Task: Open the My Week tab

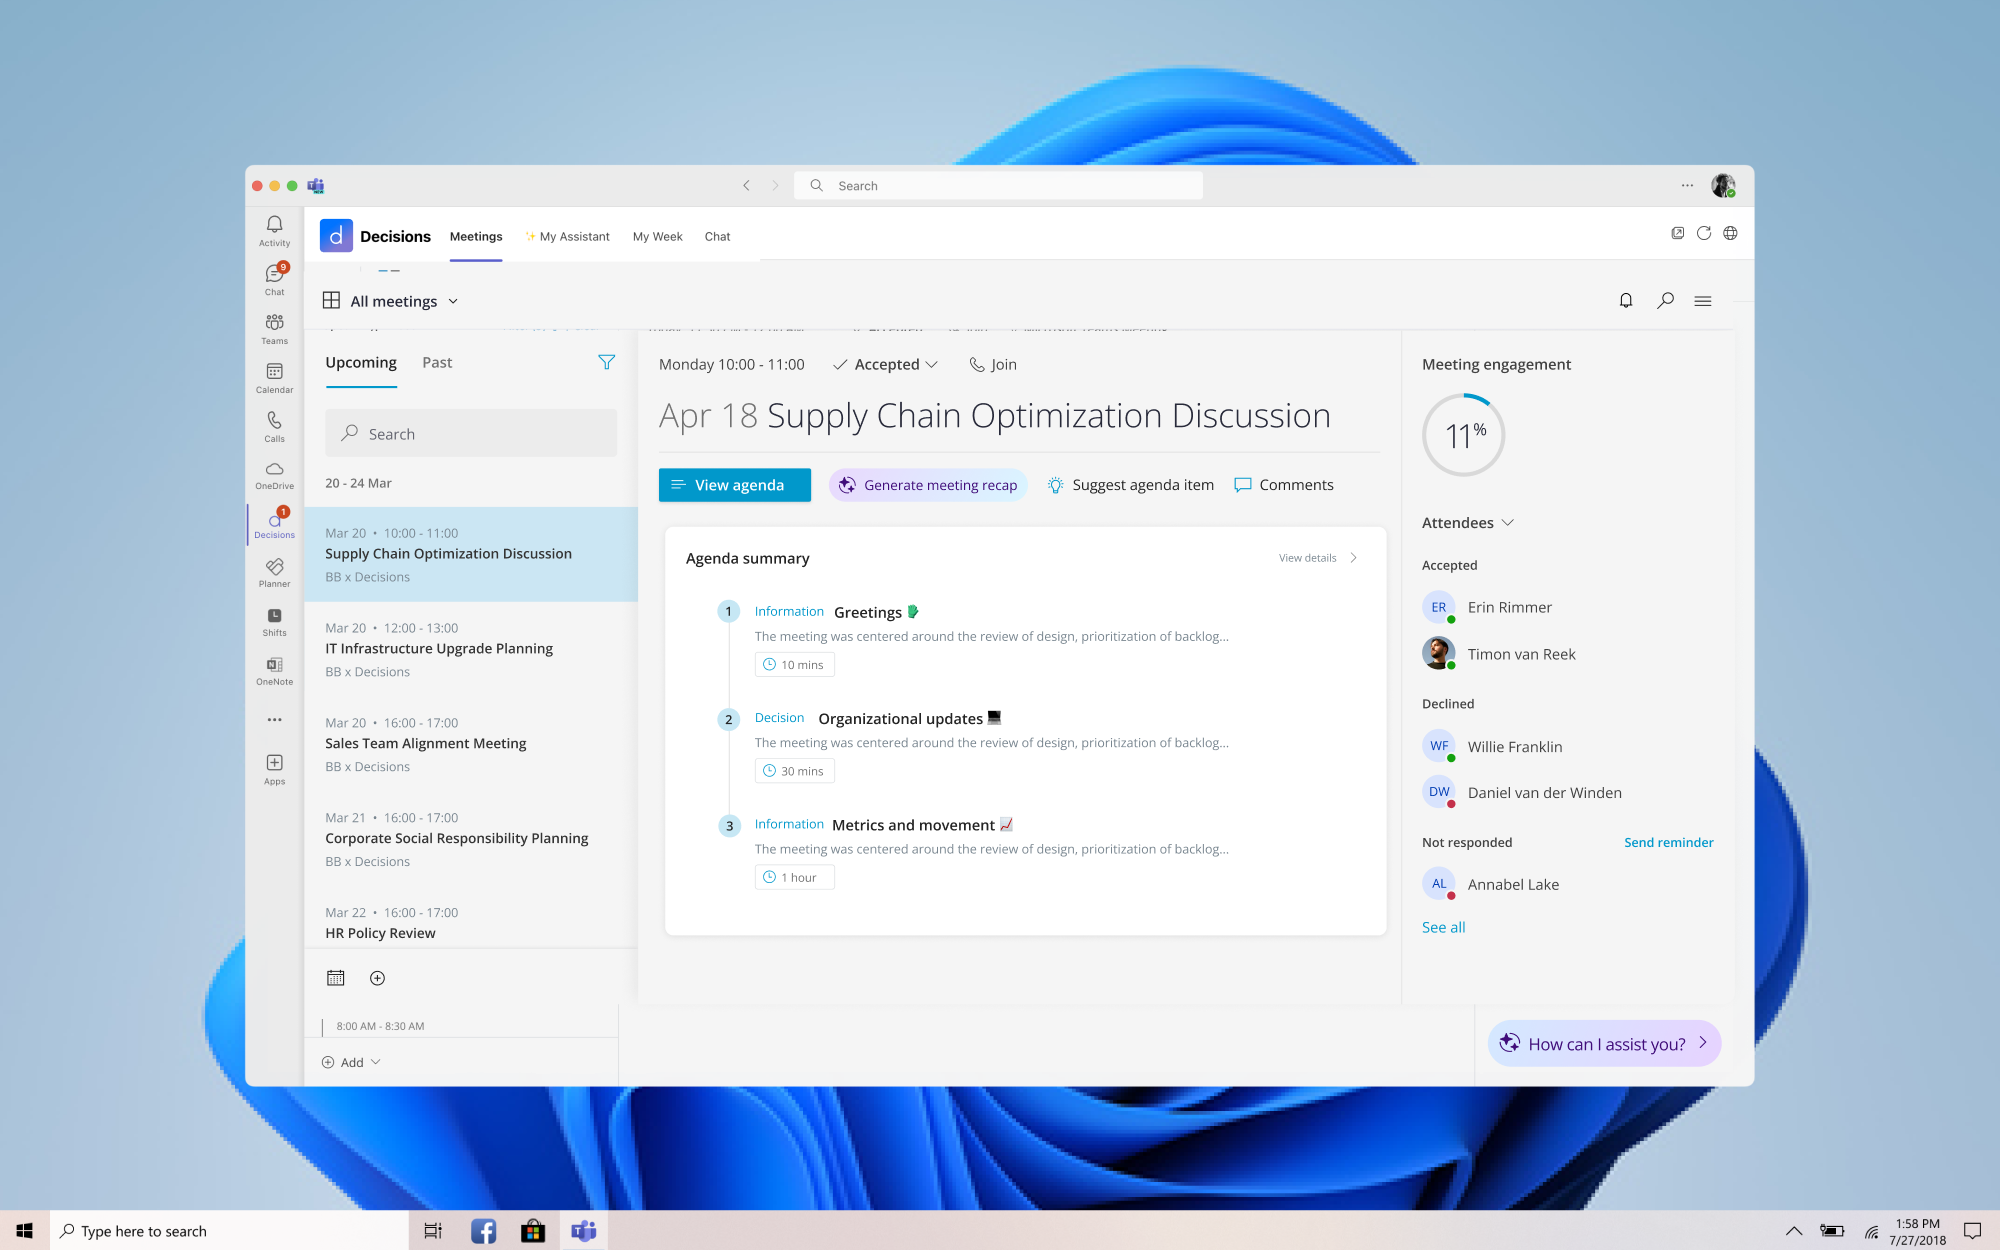Action: pos(657,237)
